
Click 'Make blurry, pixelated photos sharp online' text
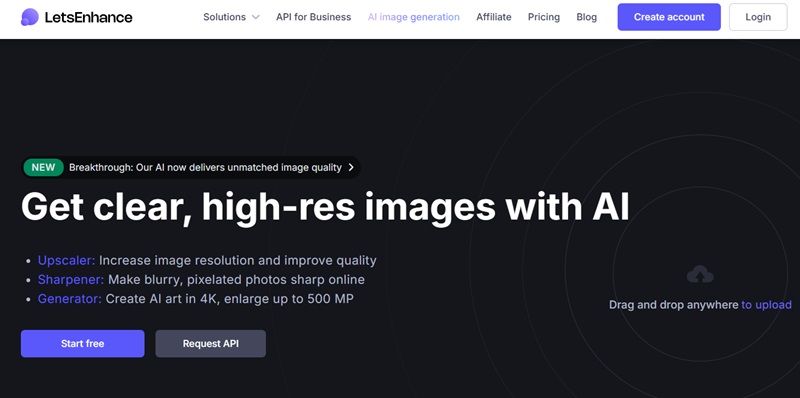pyautogui.click(x=236, y=280)
